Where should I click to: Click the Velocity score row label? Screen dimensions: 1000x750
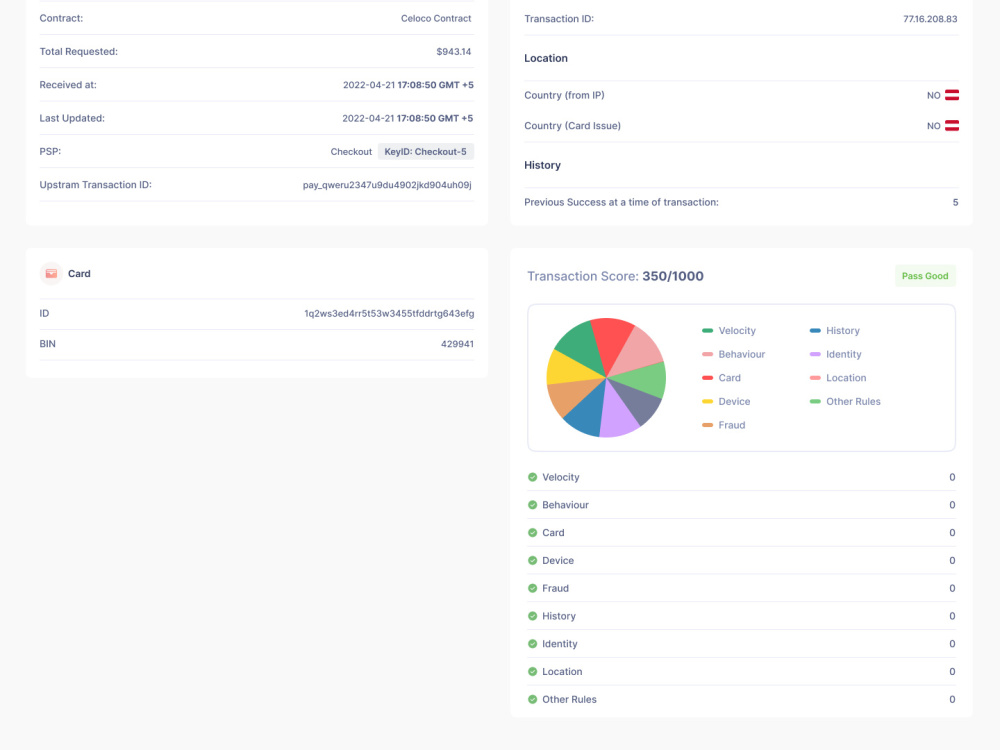[x=561, y=477]
